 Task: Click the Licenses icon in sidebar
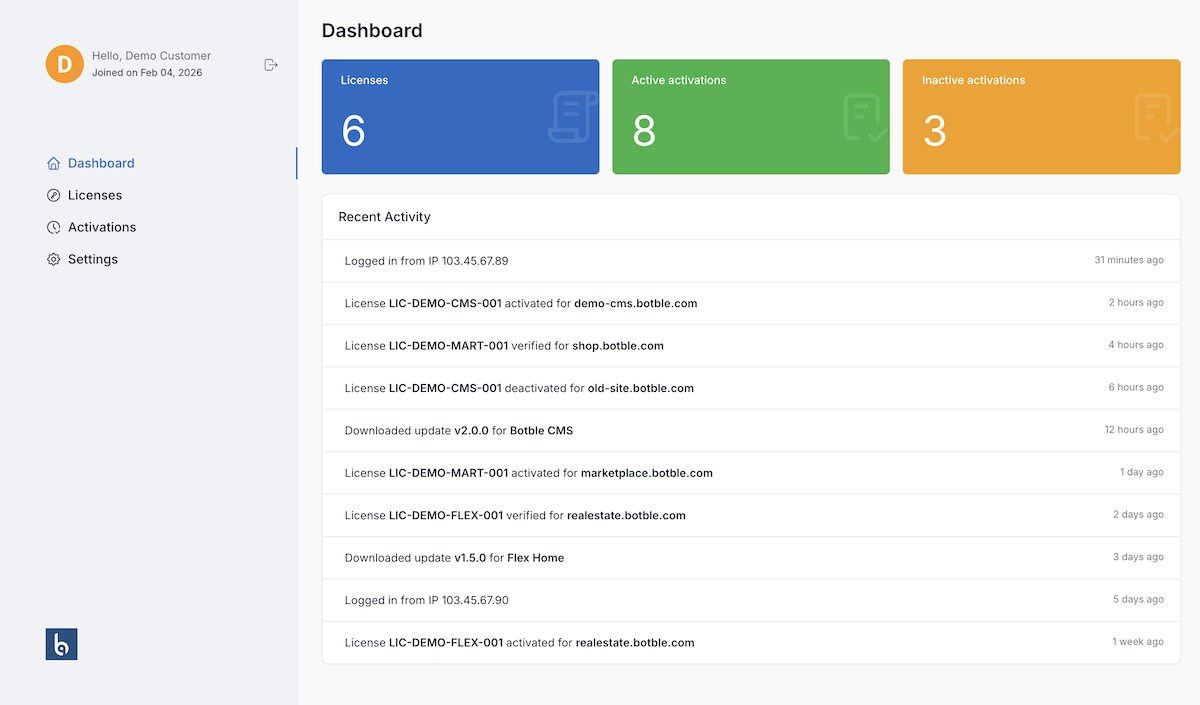[x=54, y=195]
